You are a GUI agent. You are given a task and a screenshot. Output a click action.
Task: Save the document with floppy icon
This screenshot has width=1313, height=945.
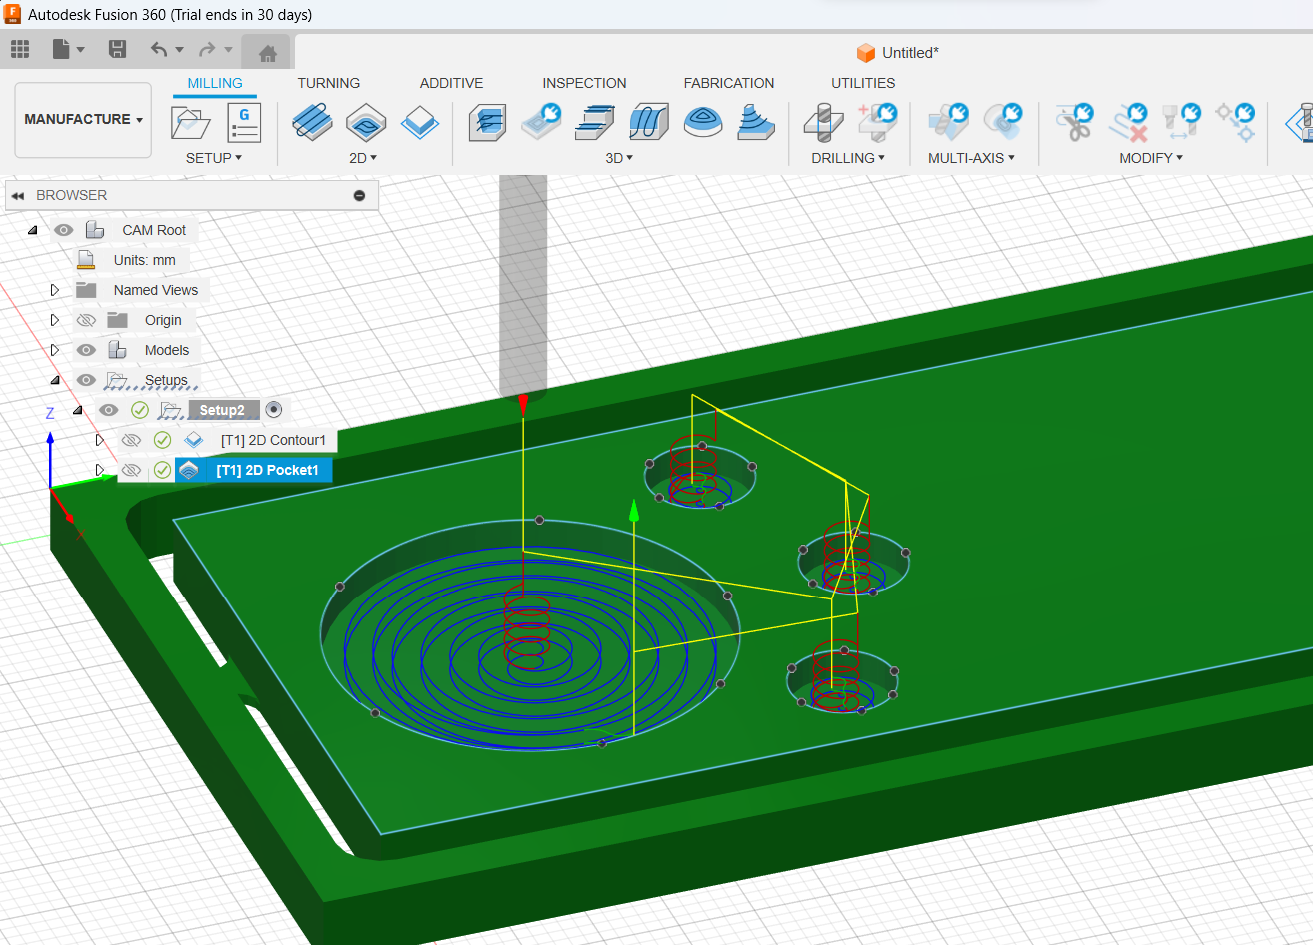(117, 49)
